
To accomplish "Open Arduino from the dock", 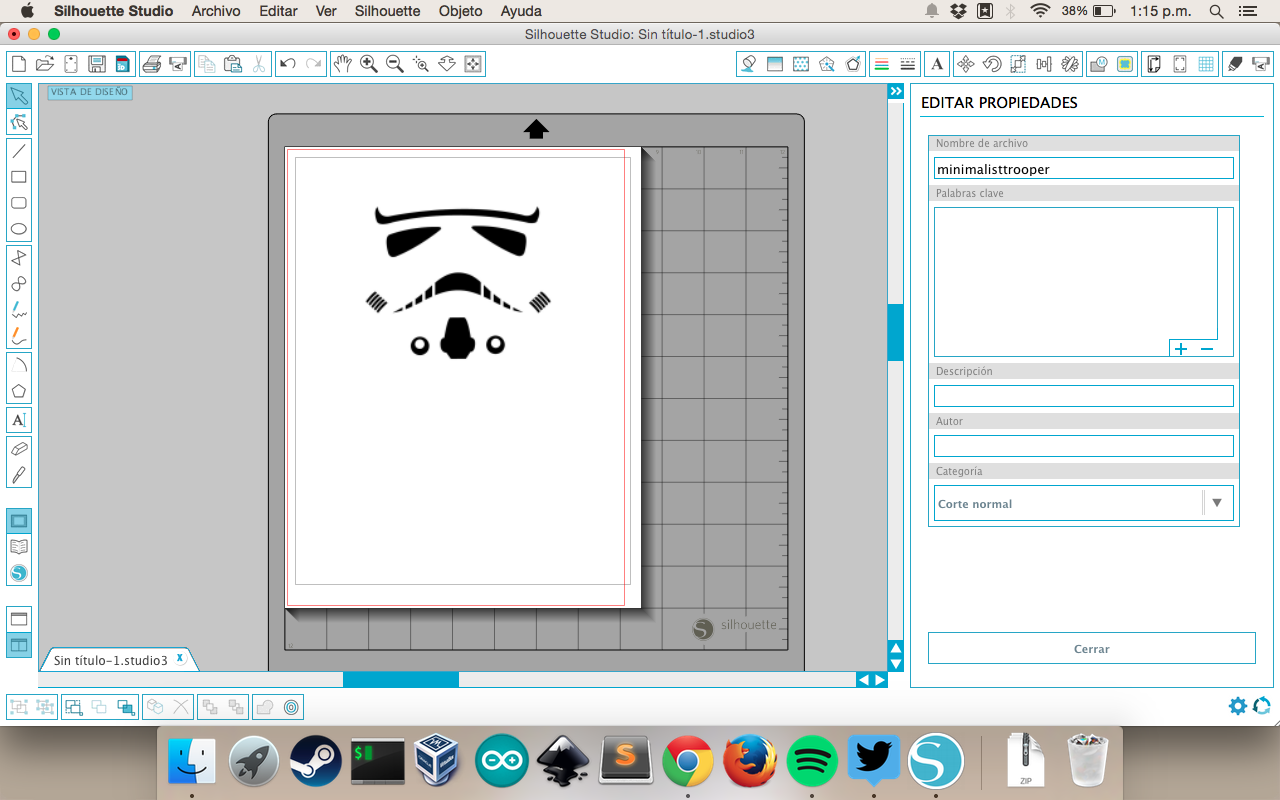I will 500,761.
